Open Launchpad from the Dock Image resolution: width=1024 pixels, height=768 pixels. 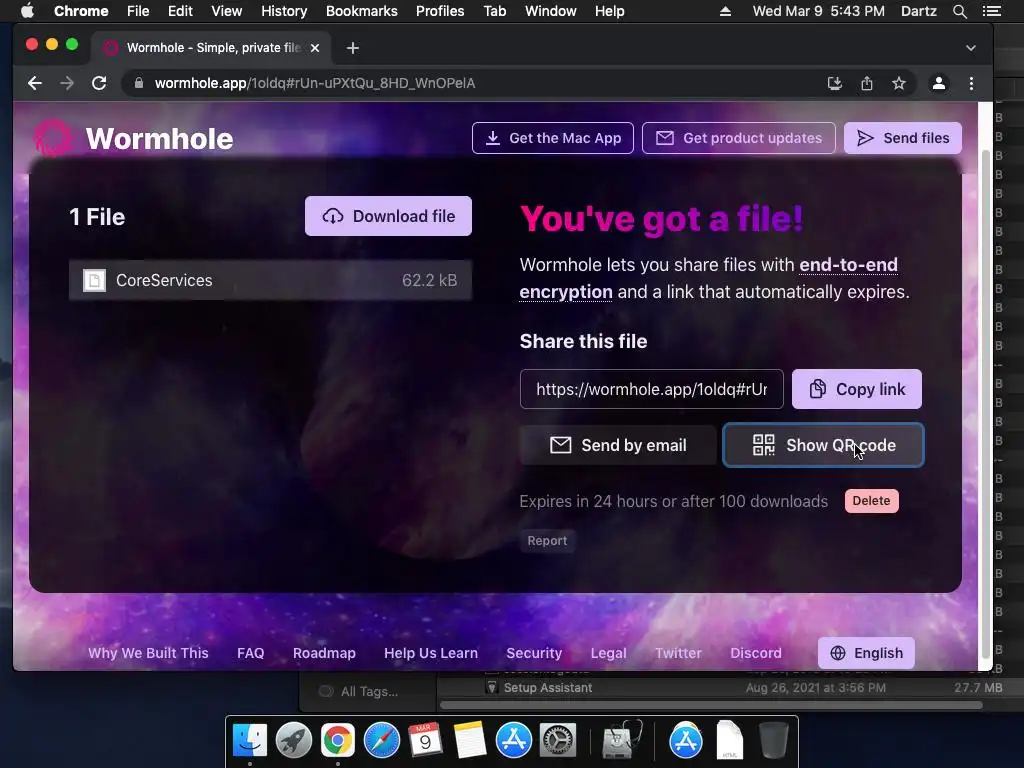294,741
